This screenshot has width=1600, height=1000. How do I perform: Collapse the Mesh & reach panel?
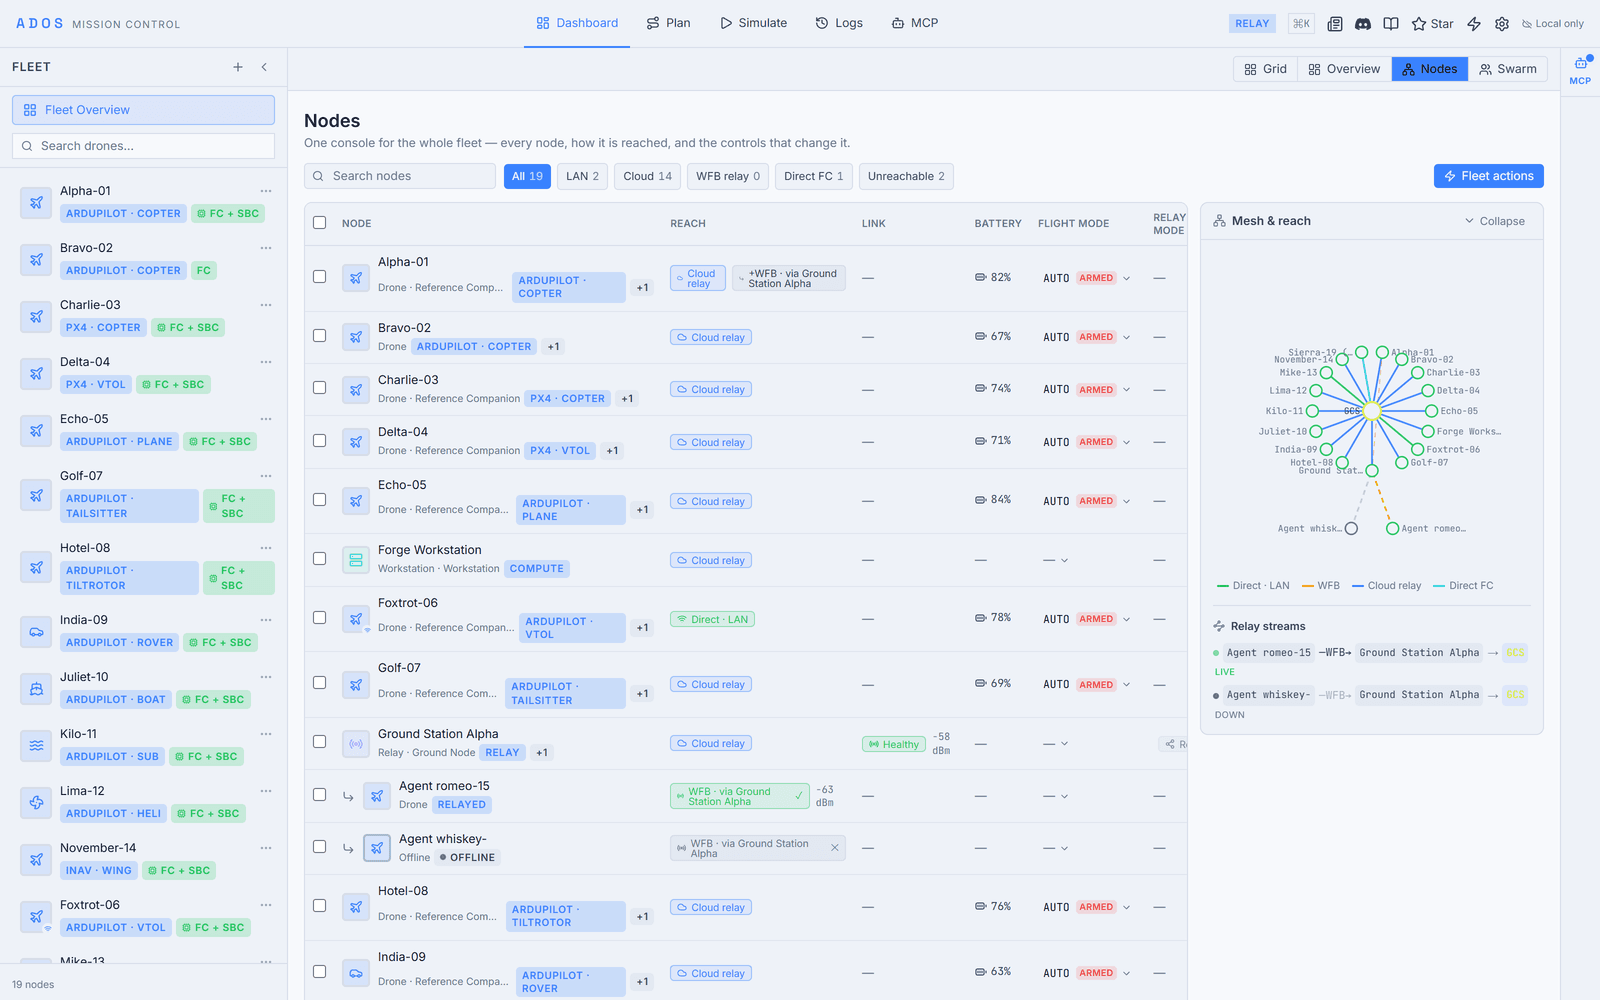point(1495,221)
